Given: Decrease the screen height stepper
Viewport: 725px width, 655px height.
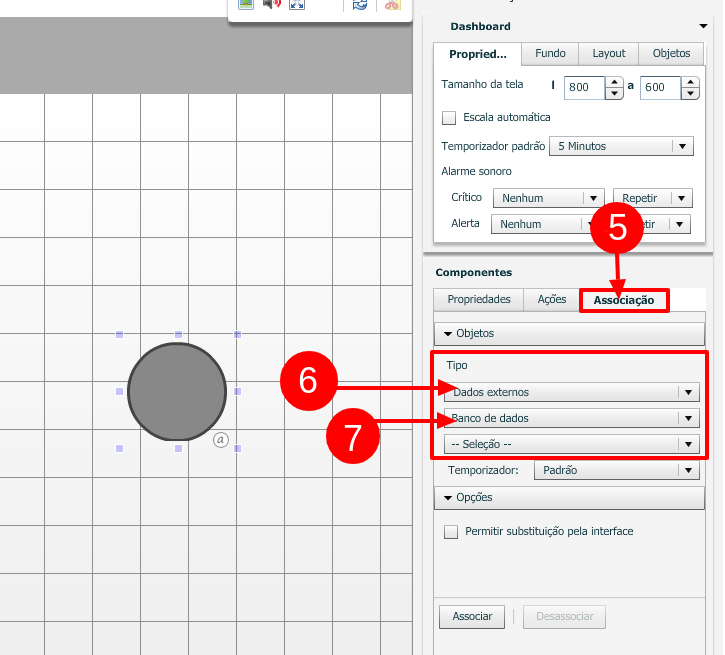Looking at the screenshot, I should [690, 93].
